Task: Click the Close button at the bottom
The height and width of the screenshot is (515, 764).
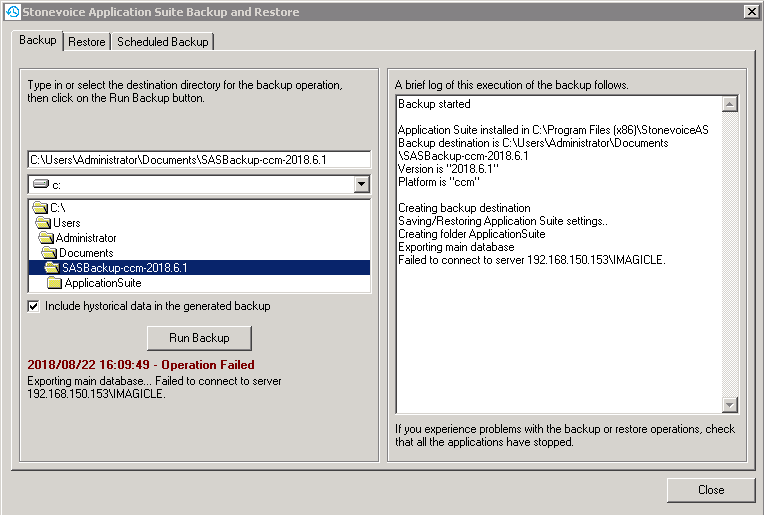Action: [x=710, y=490]
